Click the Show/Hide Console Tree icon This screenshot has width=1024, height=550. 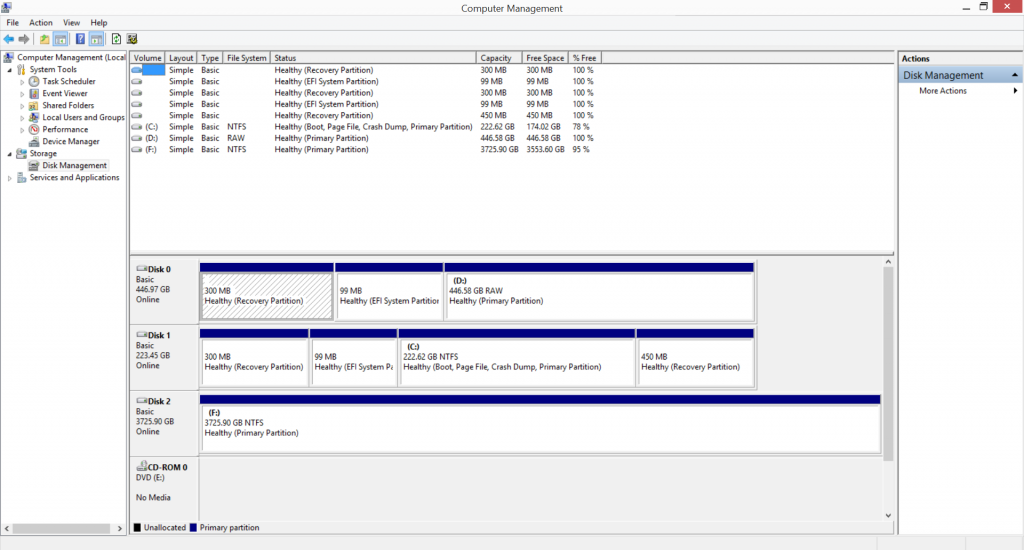(x=61, y=39)
